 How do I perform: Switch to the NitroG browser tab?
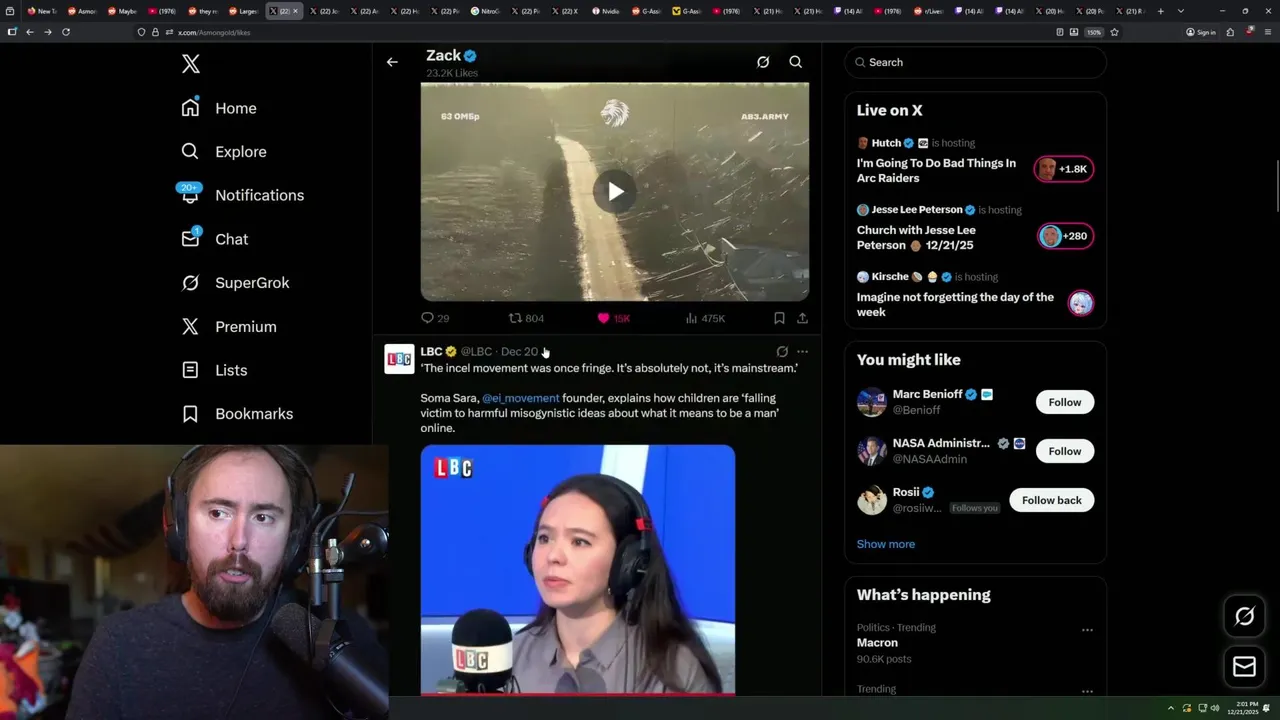click(485, 11)
